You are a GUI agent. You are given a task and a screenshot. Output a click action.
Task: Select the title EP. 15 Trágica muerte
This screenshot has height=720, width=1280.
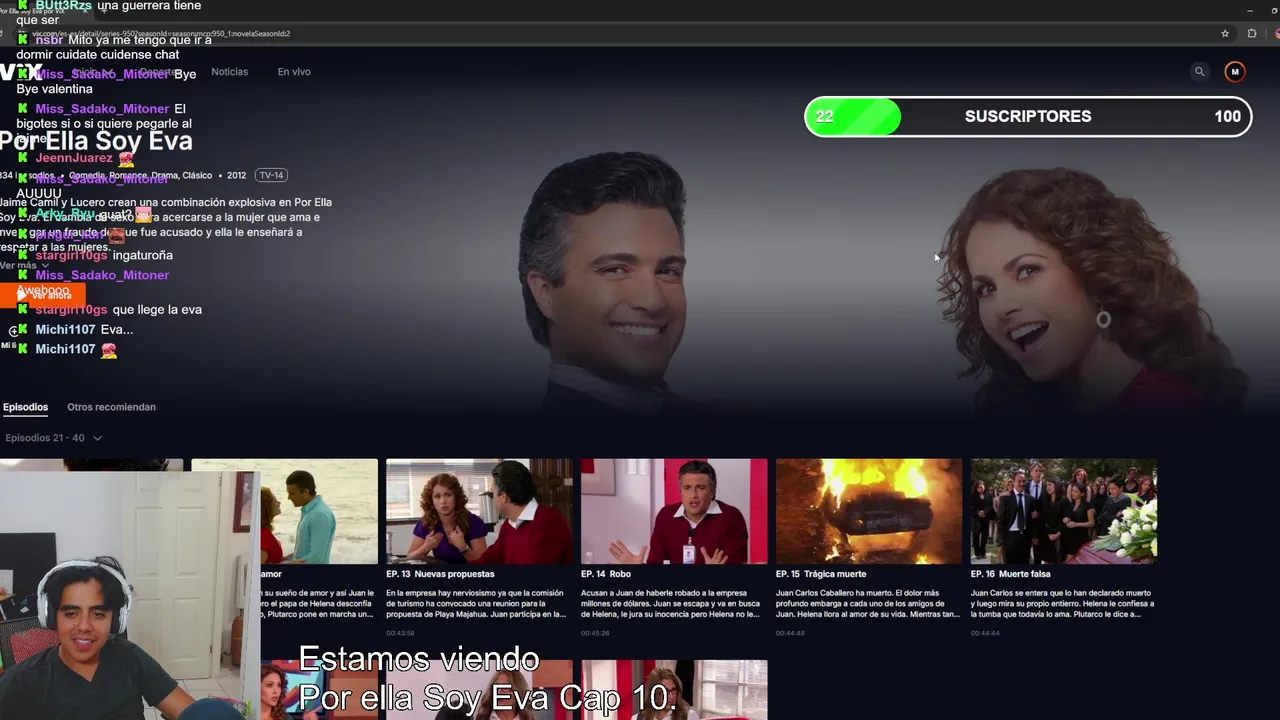point(821,574)
